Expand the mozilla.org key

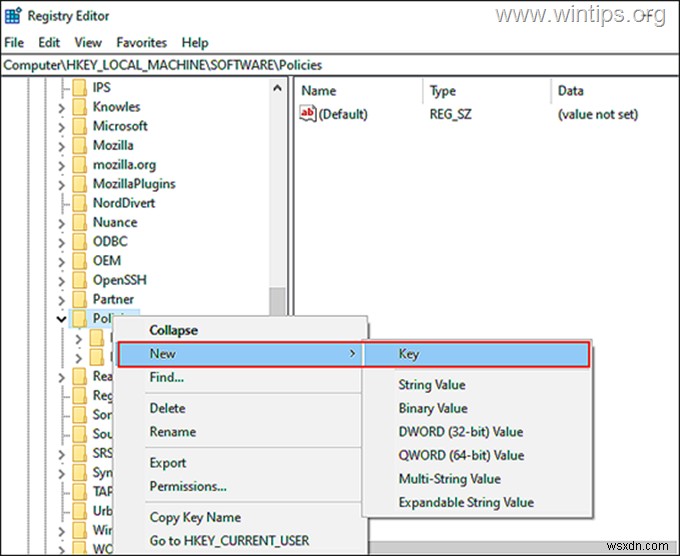[62, 166]
